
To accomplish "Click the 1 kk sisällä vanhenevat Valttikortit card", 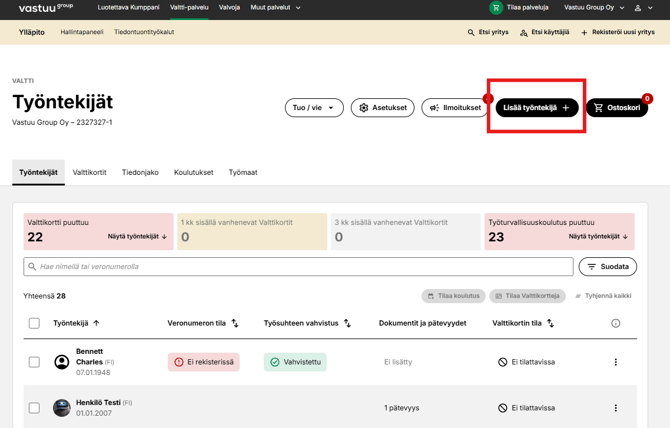I will click(x=252, y=232).
